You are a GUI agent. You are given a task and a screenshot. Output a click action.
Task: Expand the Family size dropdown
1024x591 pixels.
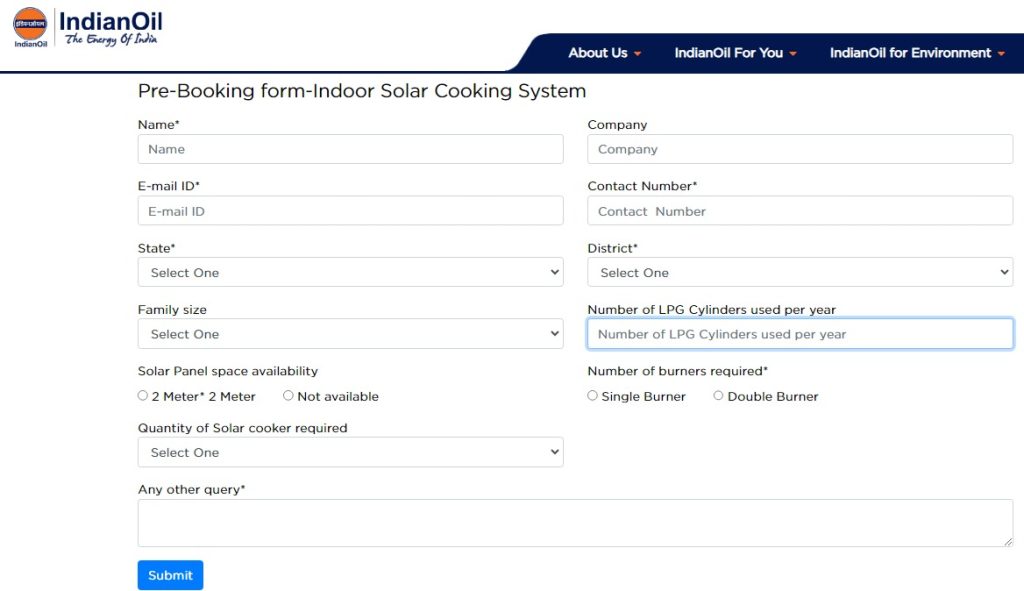coord(350,334)
